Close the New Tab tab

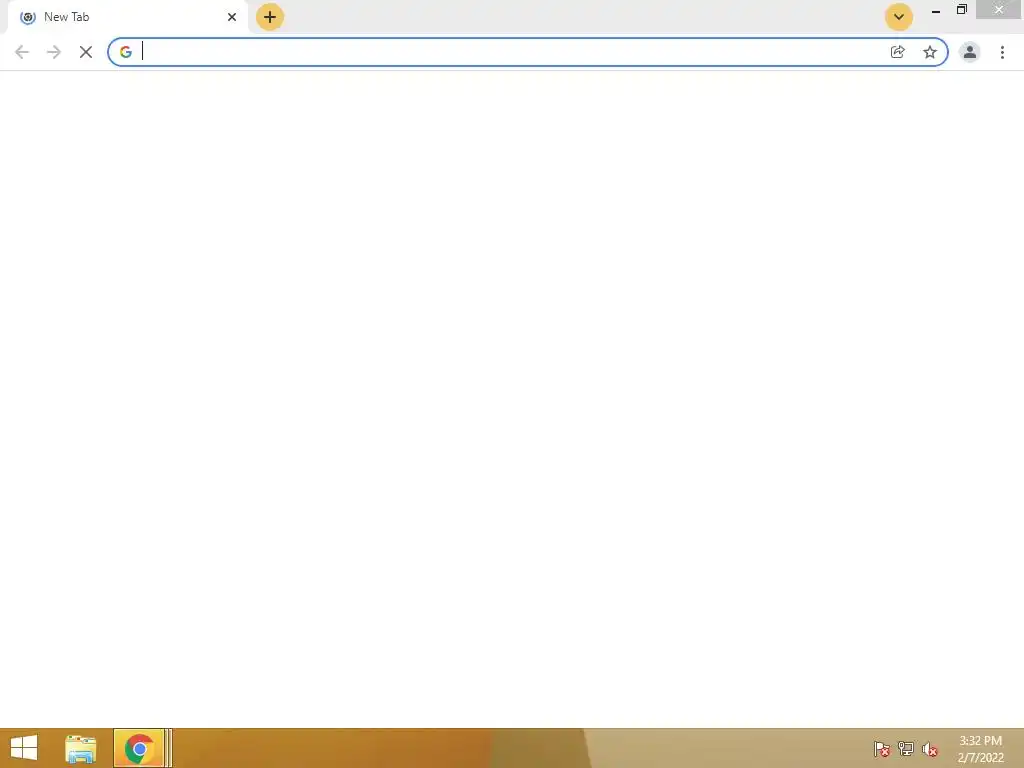pyautogui.click(x=232, y=17)
